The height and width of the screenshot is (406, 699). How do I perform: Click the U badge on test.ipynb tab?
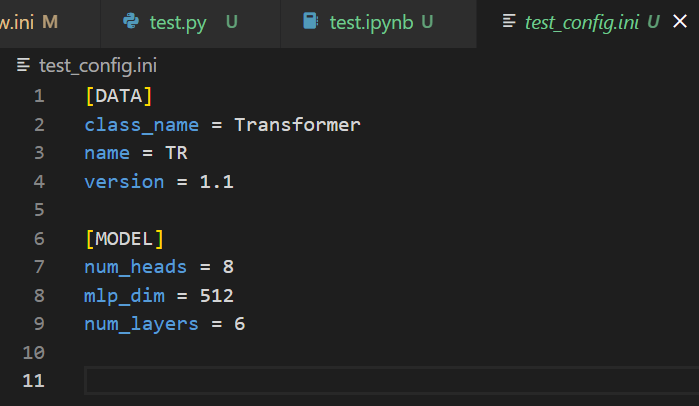coord(427,21)
